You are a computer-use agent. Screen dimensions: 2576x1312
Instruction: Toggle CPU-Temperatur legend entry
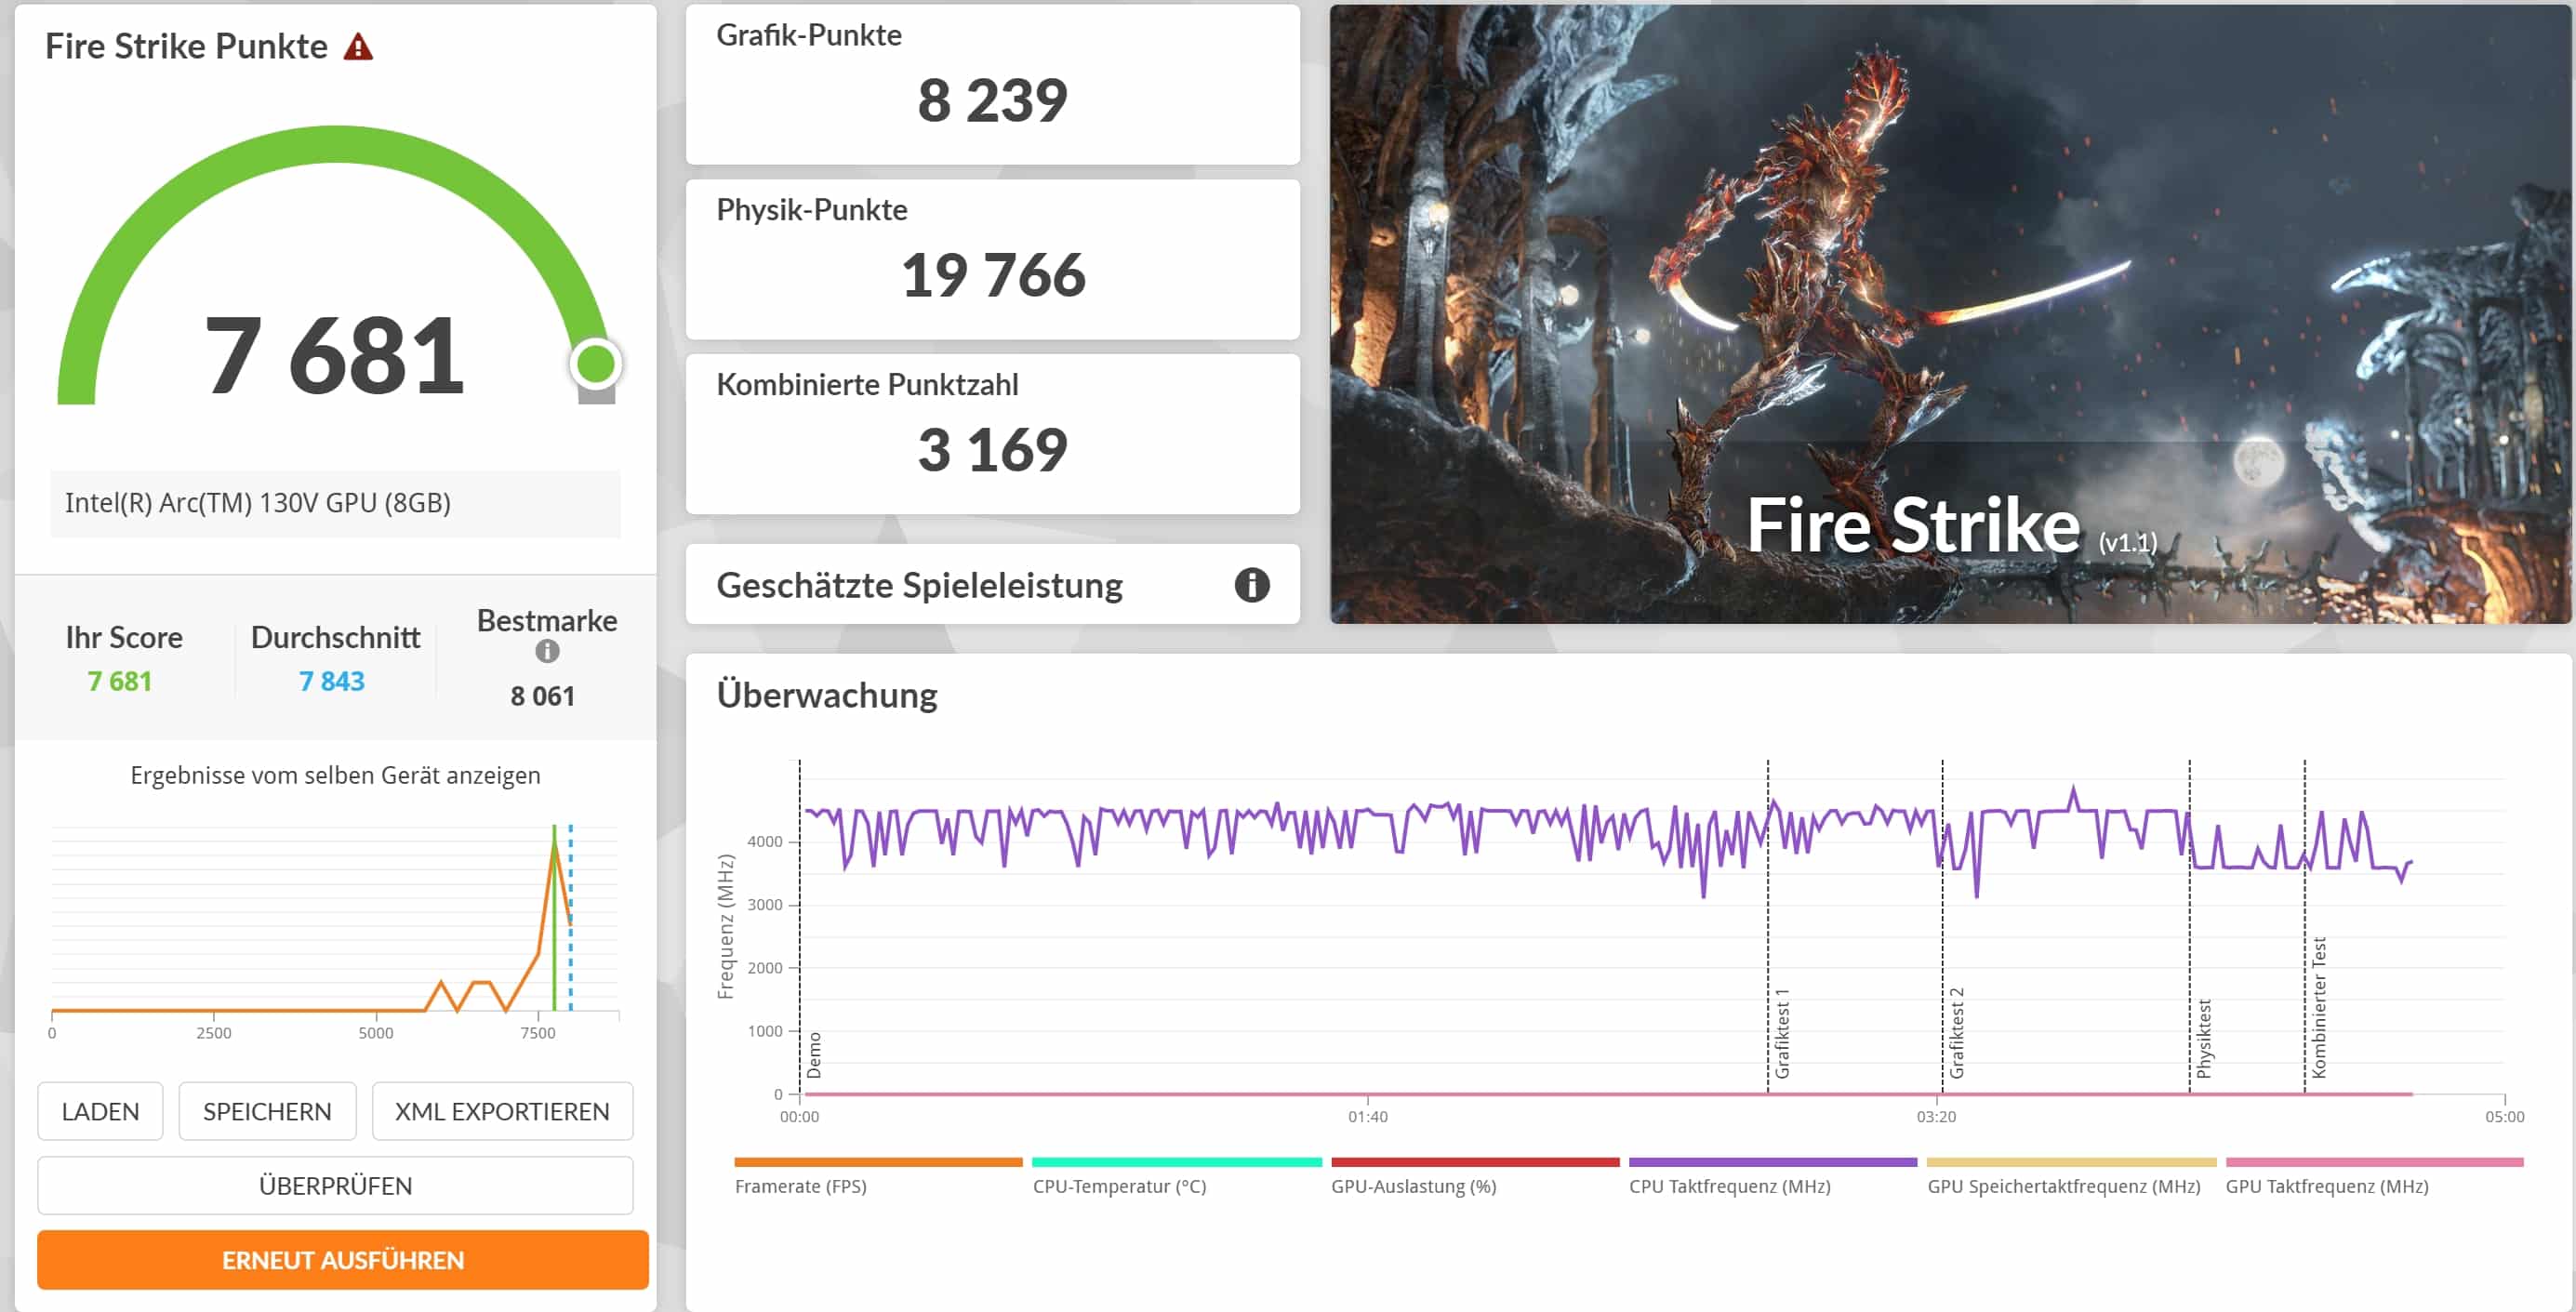pos(1119,1186)
